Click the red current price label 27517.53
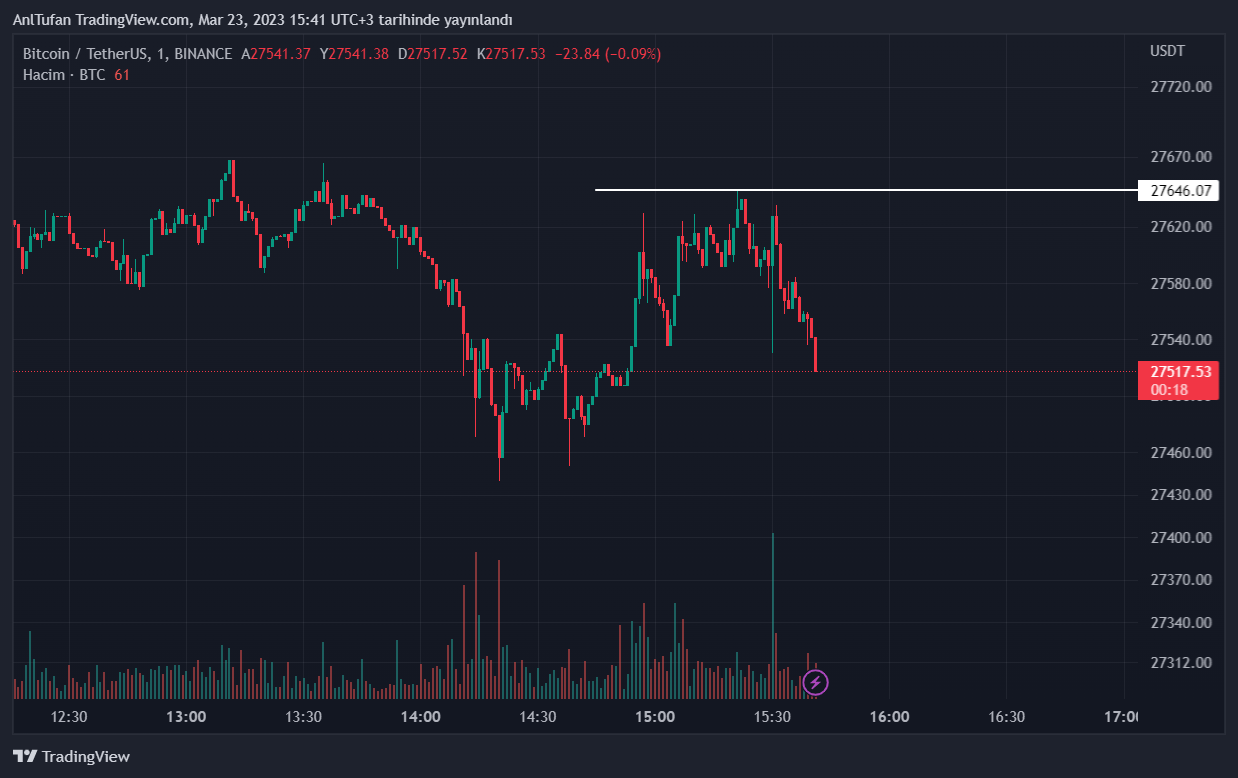 (1180, 372)
